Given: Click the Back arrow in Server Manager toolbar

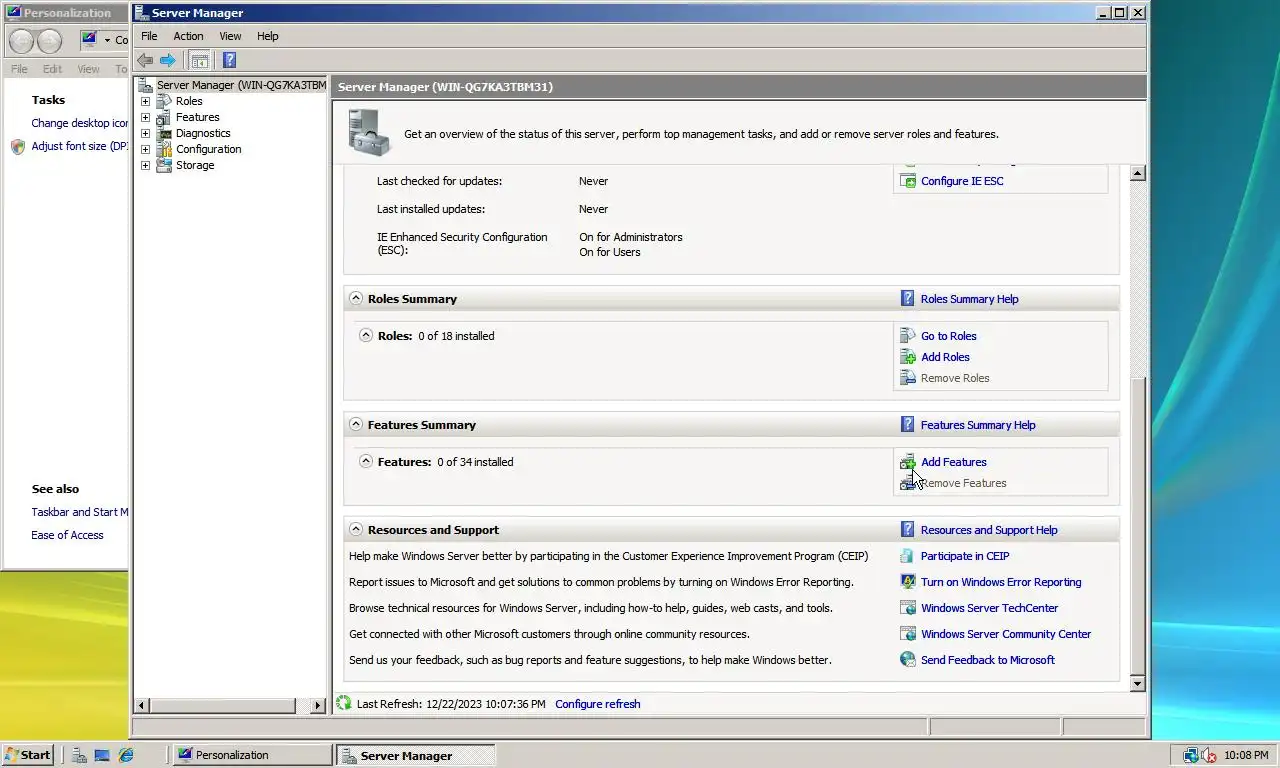Looking at the screenshot, I should coord(145,60).
